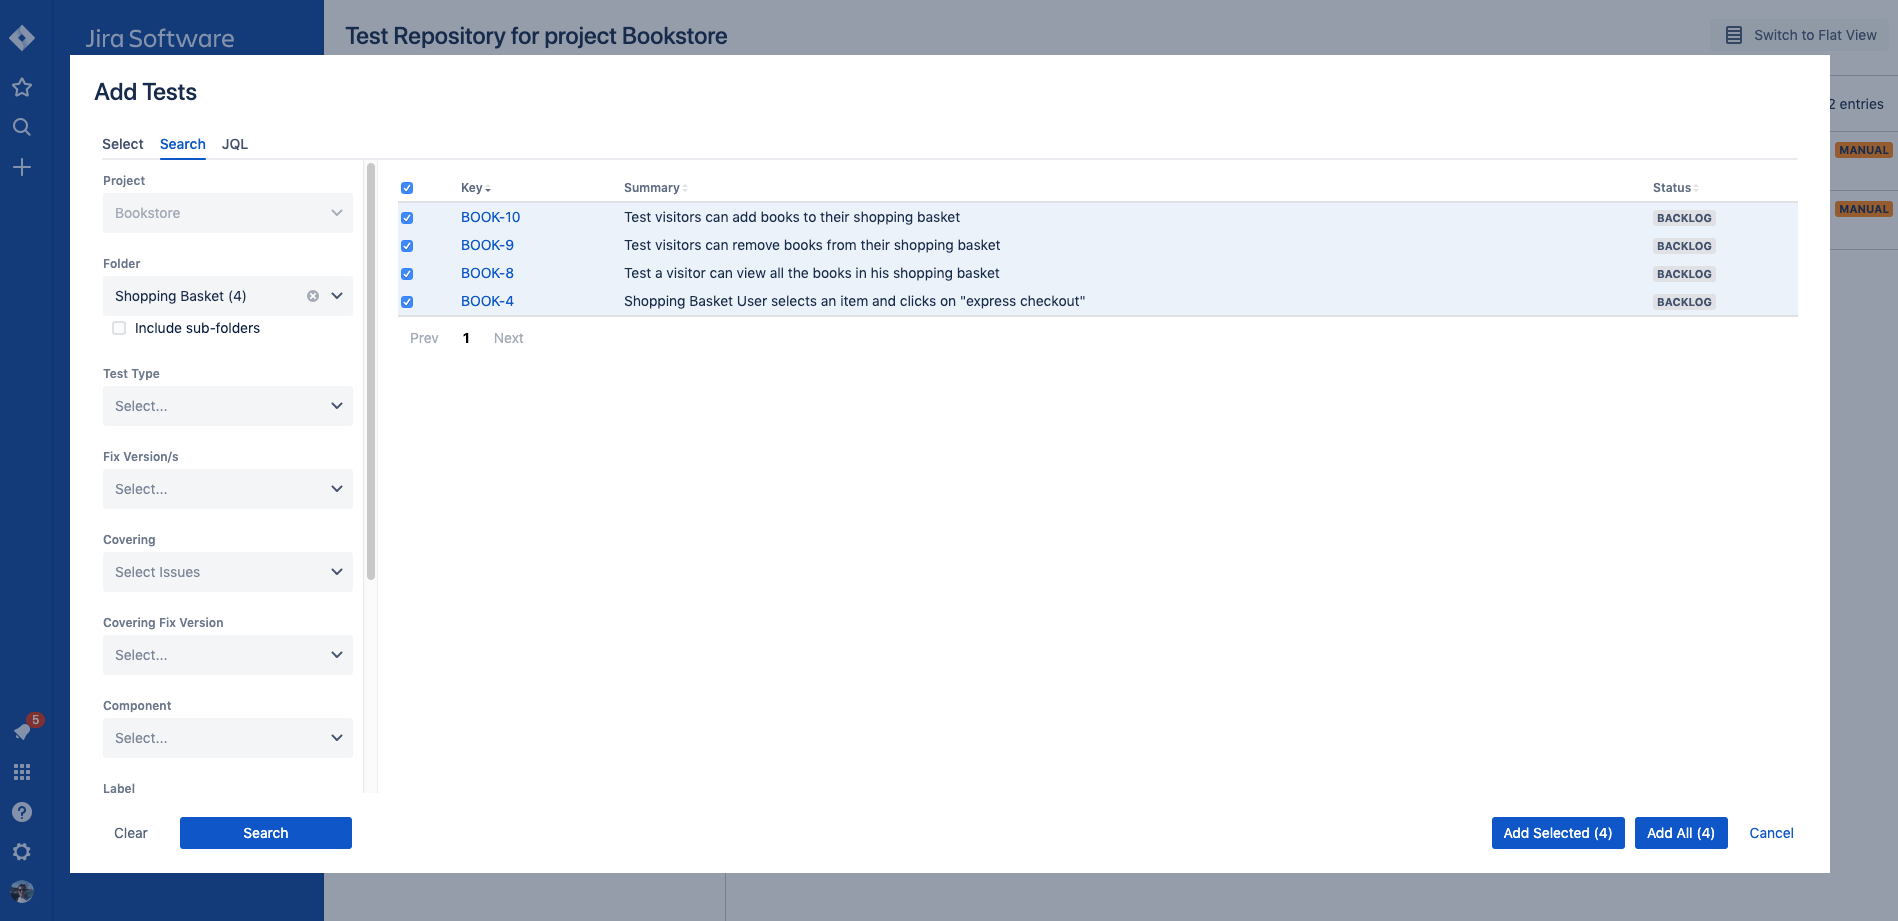Open the user profile avatar
The width and height of the screenshot is (1898, 921).
pyautogui.click(x=22, y=891)
